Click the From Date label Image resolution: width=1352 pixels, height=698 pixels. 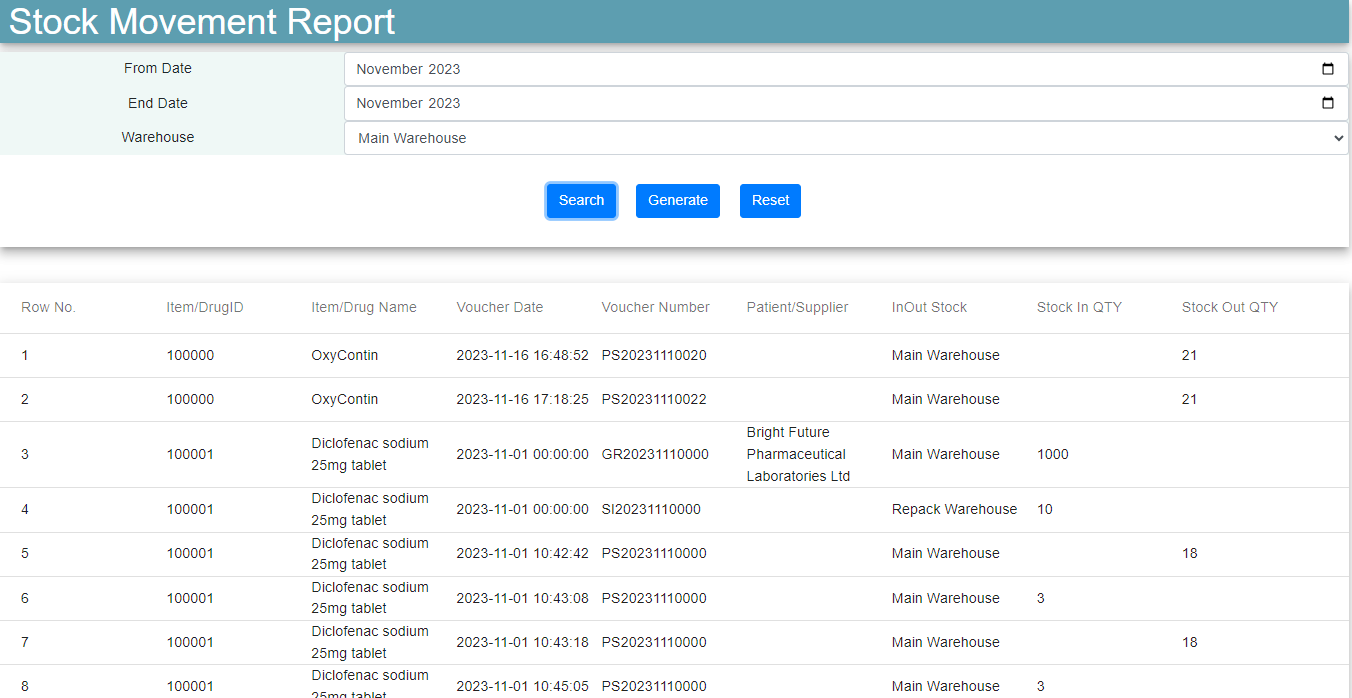coord(158,68)
